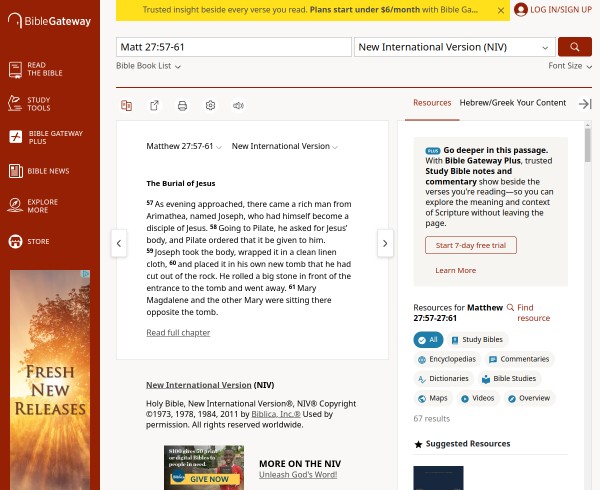Click Start 7-day free trial button
This screenshot has width=600, height=490.
pos(471,245)
